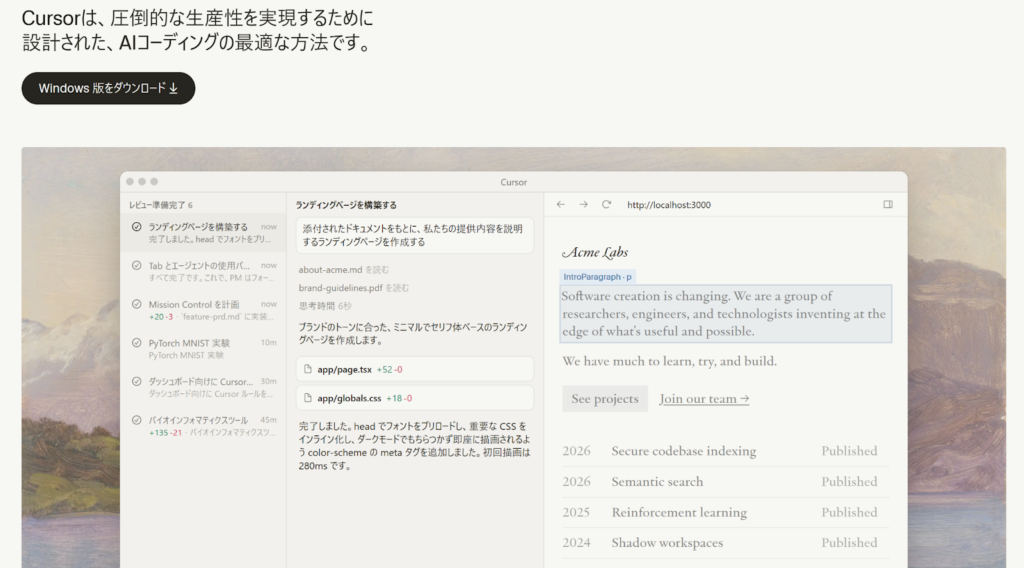
Task: Click the checkmark icon for PyTorch MNIST 実験
Action: coord(136,343)
